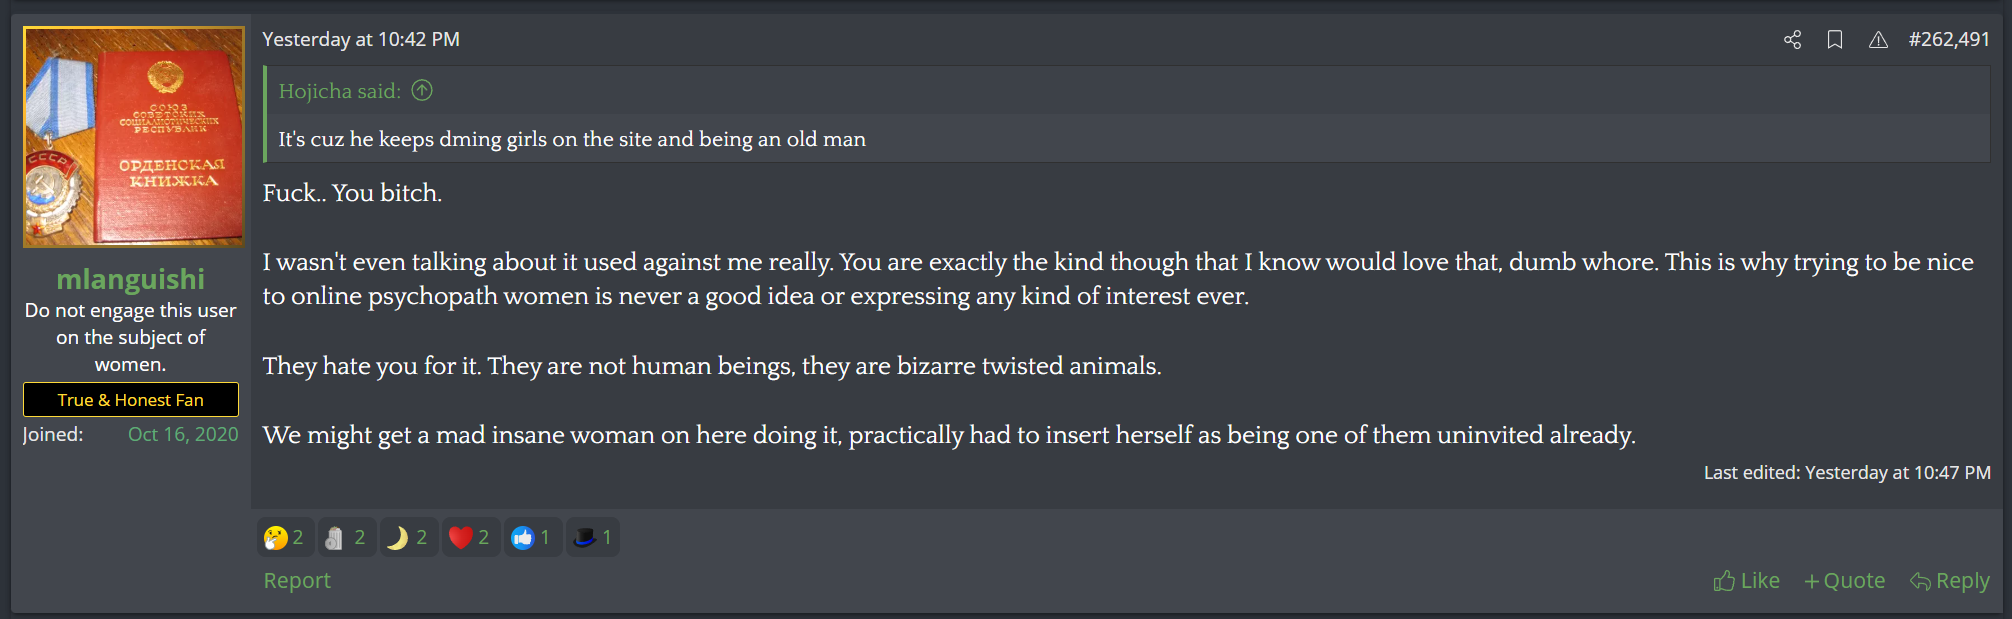The width and height of the screenshot is (2012, 619).
Task: Click the "Yesterday at 10:42 PM" timestamp
Action: tap(361, 40)
